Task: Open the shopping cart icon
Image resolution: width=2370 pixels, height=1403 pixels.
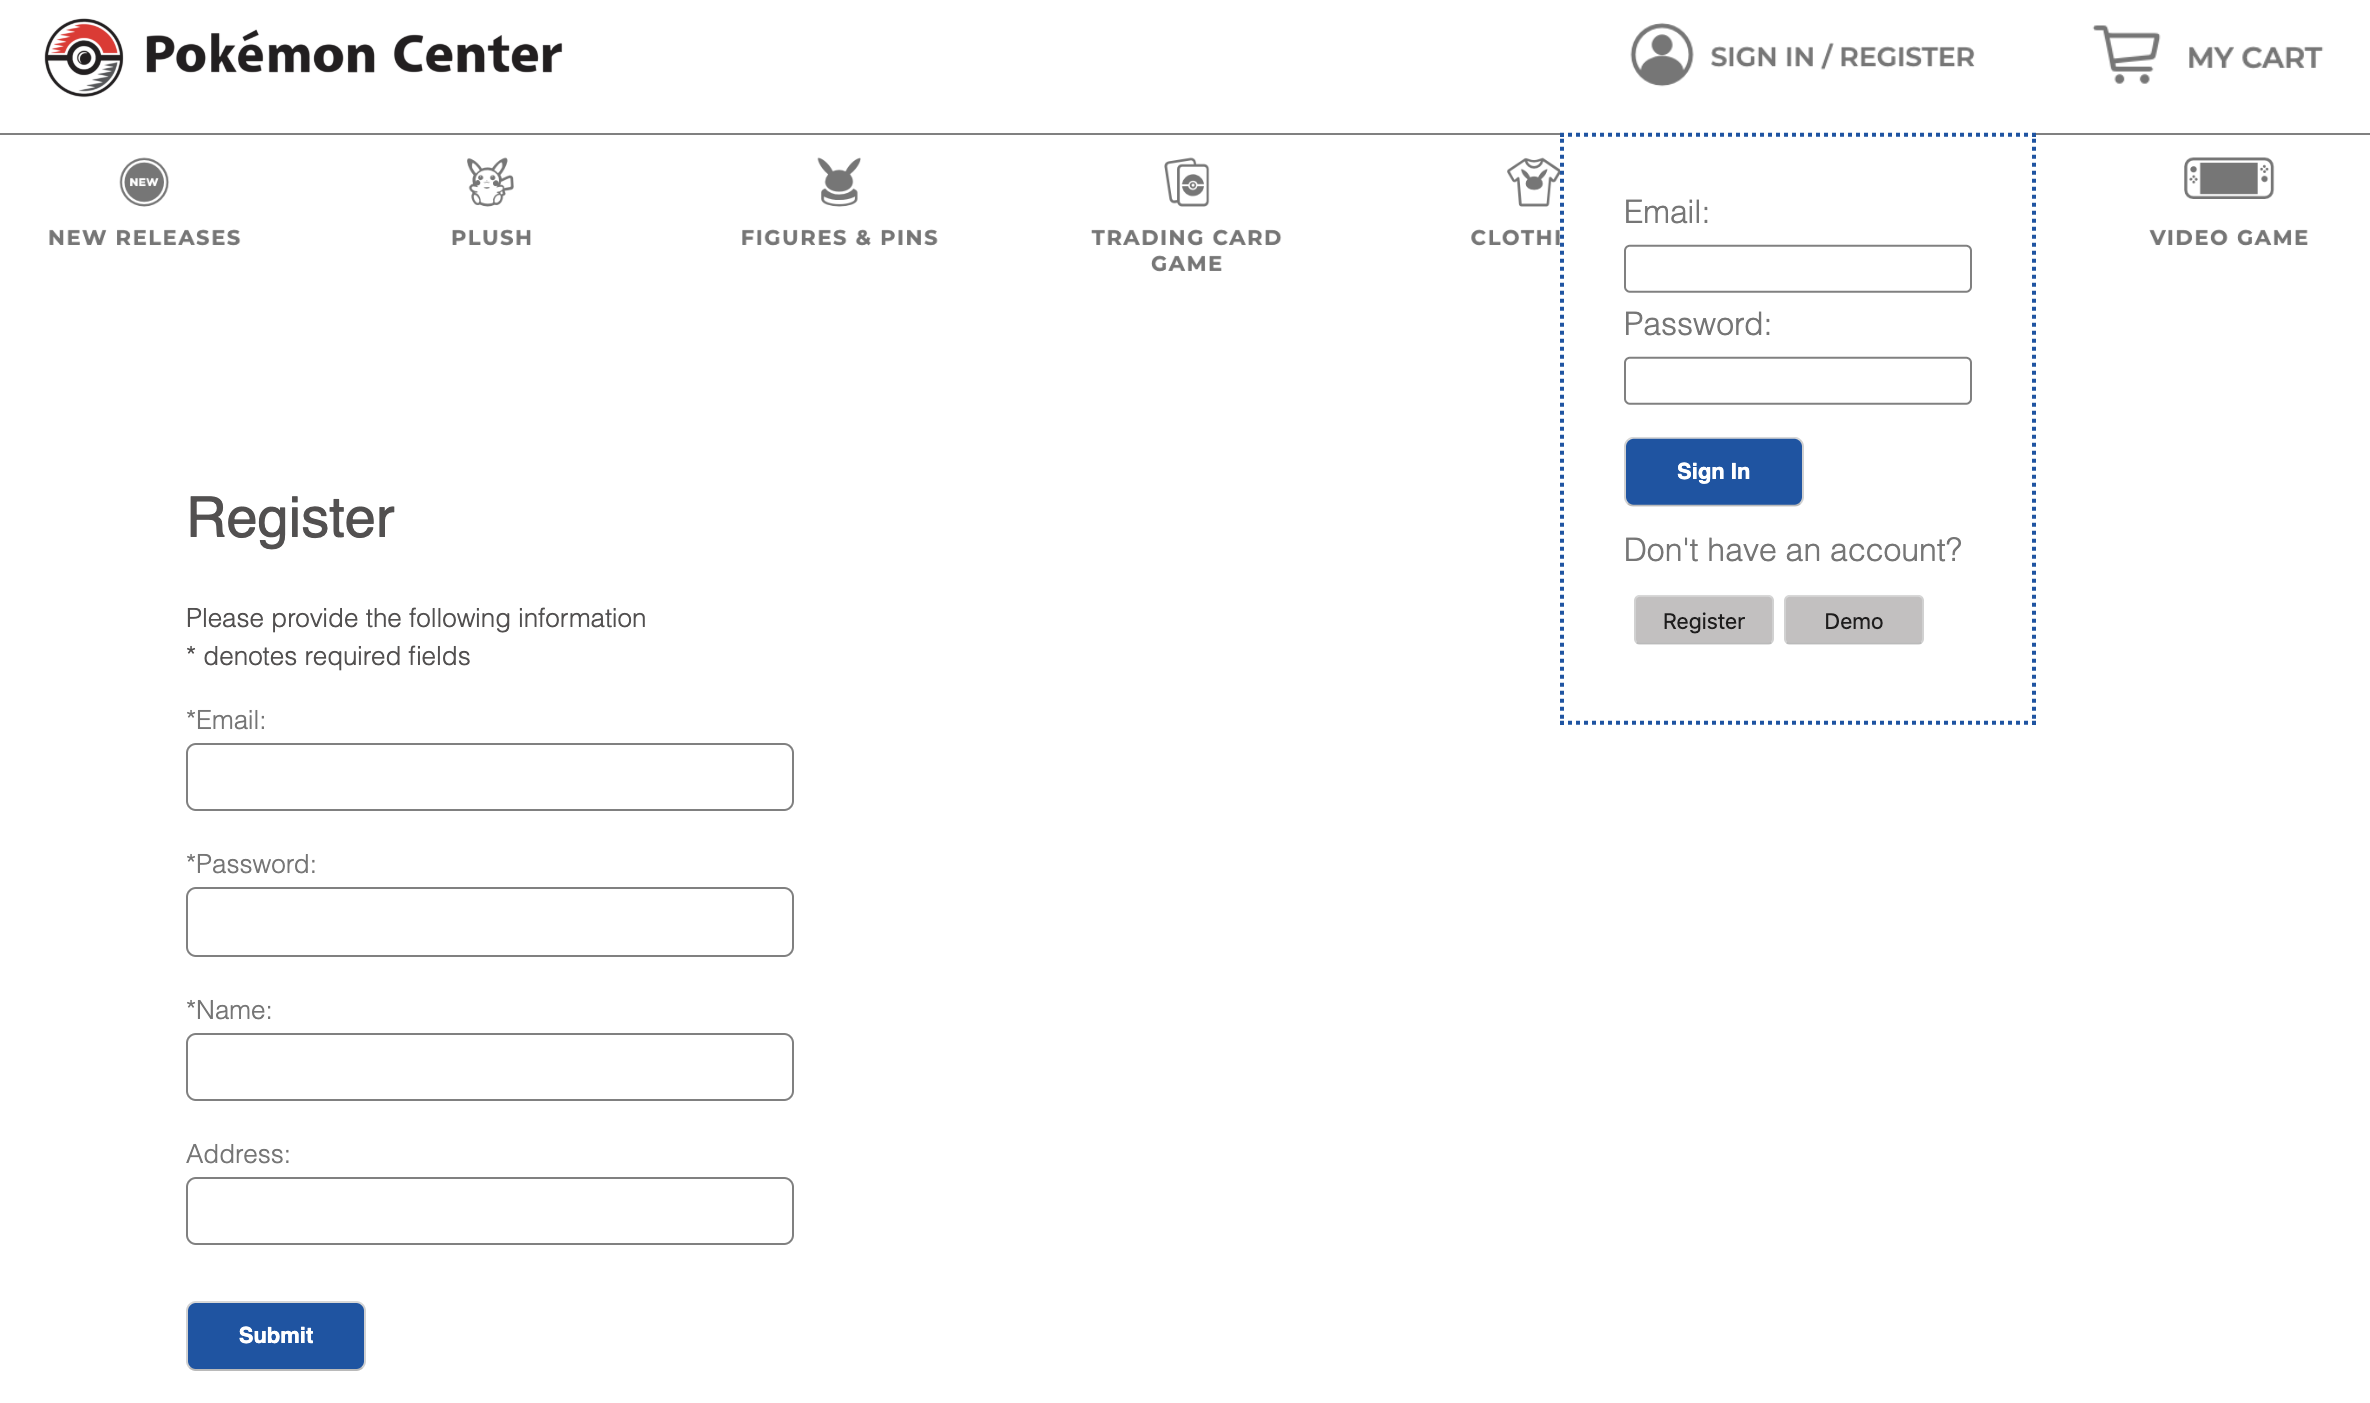Action: [x=2127, y=55]
